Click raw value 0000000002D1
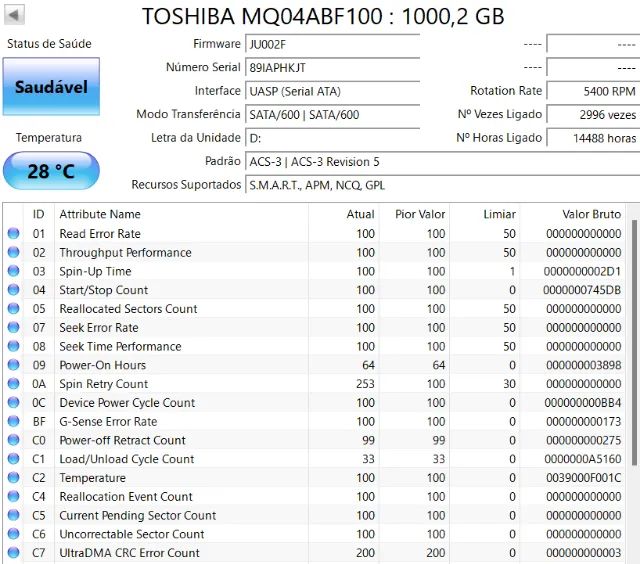640x564 pixels. (x=582, y=271)
